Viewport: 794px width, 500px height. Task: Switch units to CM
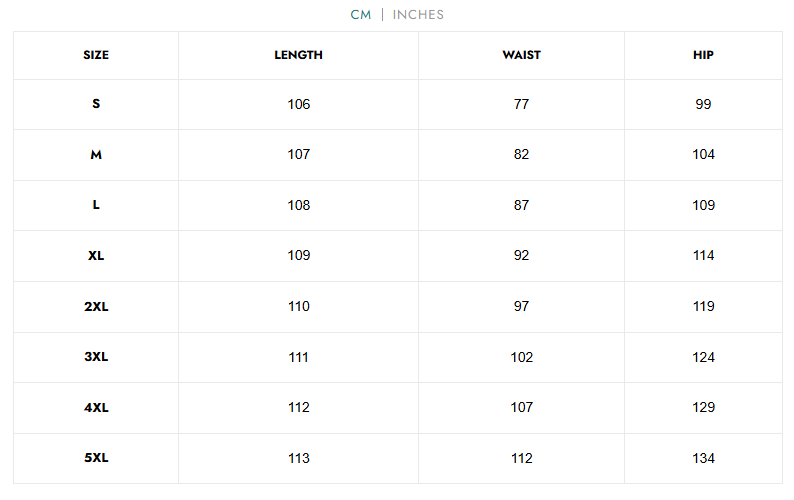(x=360, y=15)
